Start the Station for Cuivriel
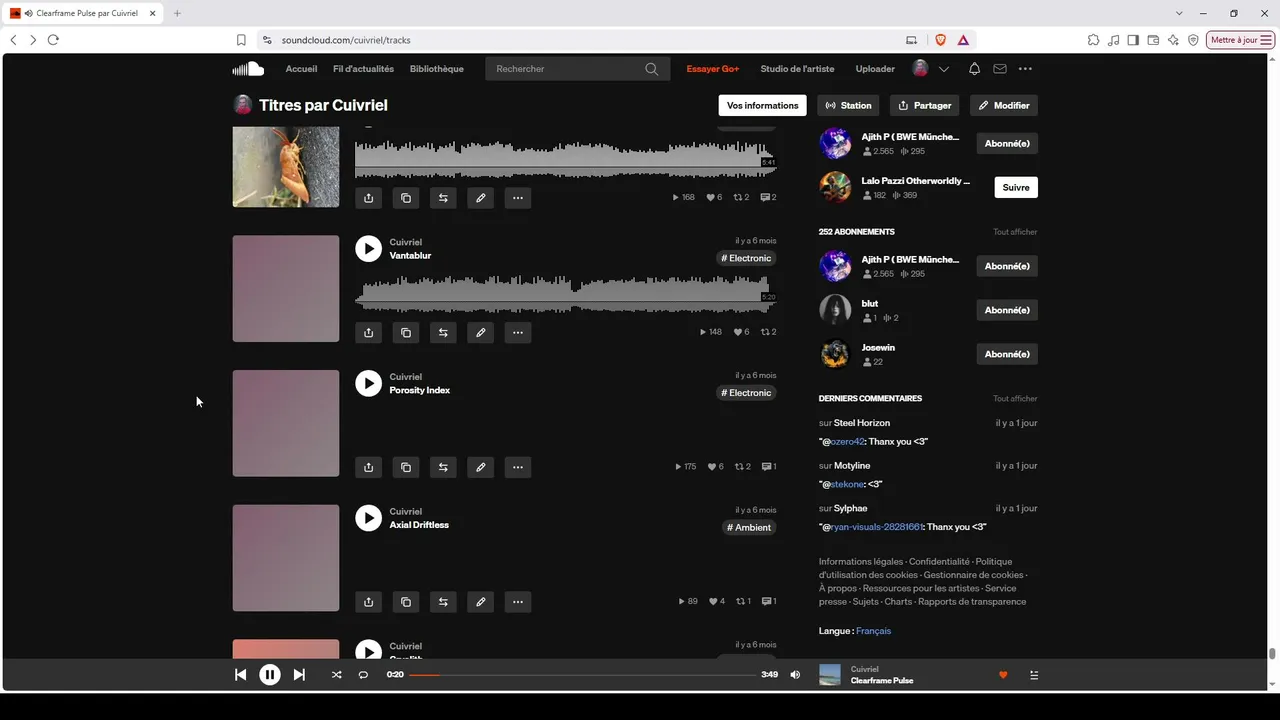The width and height of the screenshot is (1280, 720). (x=849, y=105)
